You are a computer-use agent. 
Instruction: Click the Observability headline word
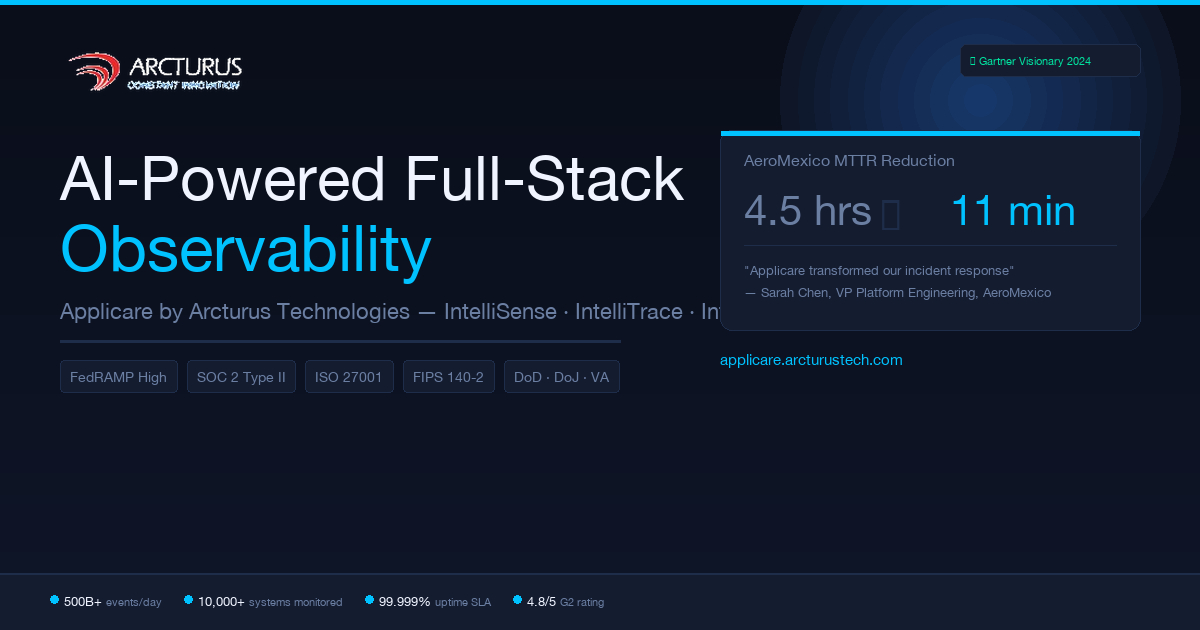[x=246, y=249]
